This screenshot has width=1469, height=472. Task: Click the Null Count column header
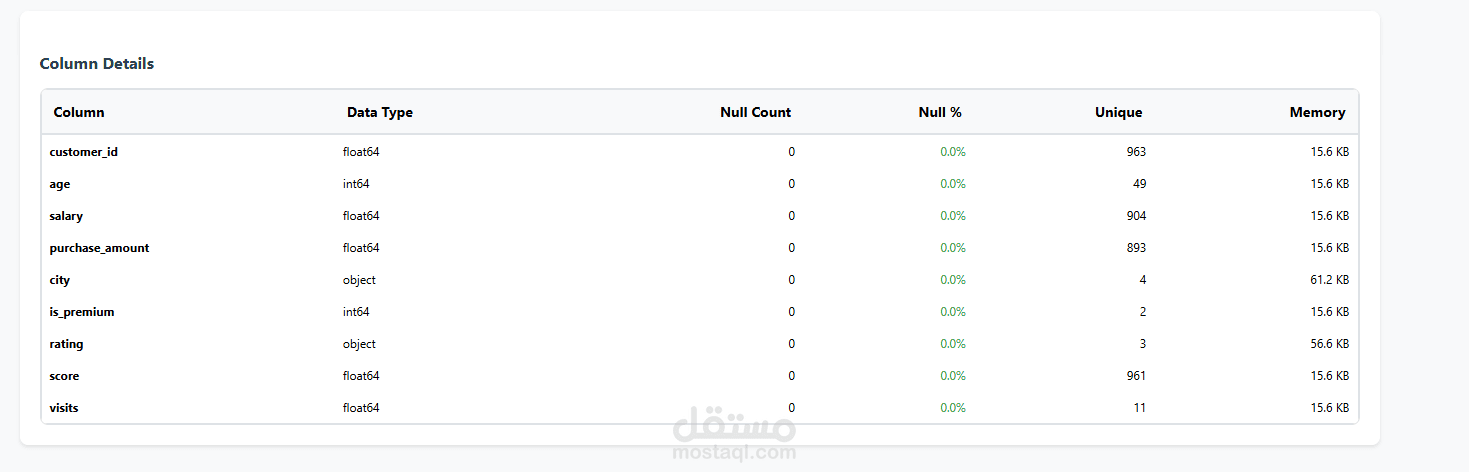tap(755, 113)
